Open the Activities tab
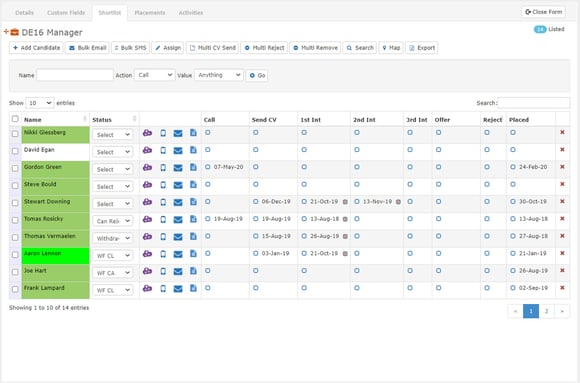The height and width of the screenshot is (383, 580). coord(191,13)
